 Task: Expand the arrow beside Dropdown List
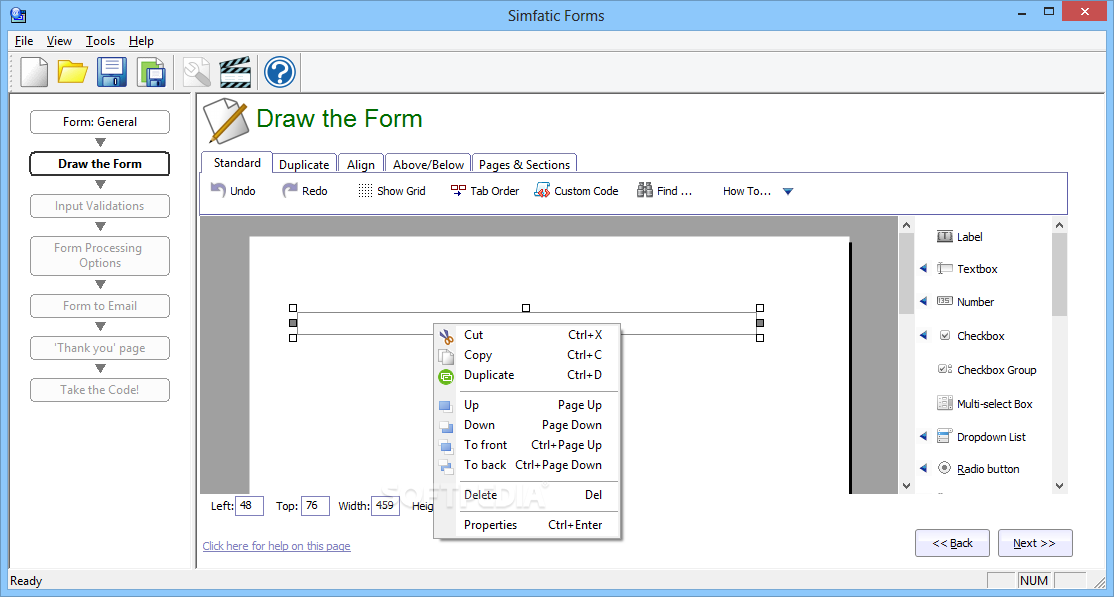924,436
